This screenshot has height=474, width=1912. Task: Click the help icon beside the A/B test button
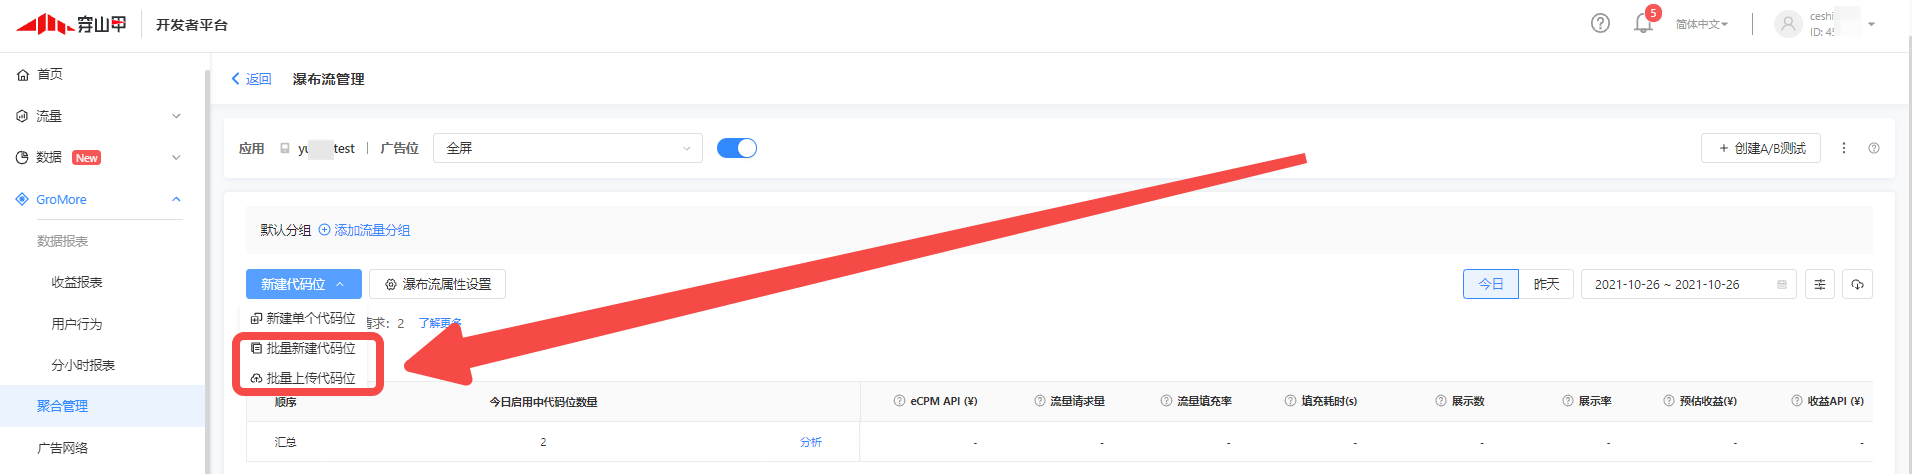click(1874, 148)
